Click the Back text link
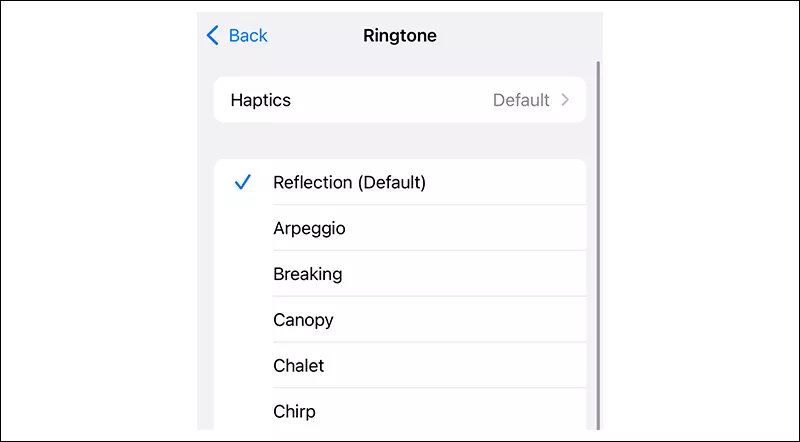800x442 pixels. tap(248, 36)
